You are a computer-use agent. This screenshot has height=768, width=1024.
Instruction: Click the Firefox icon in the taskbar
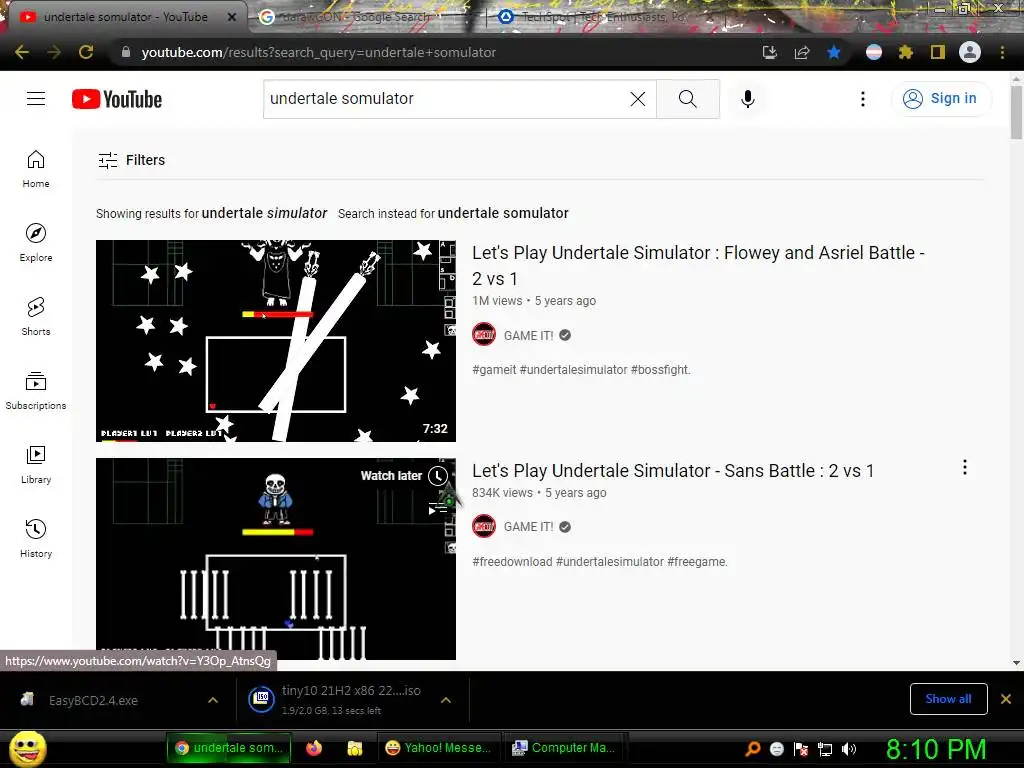314,748
